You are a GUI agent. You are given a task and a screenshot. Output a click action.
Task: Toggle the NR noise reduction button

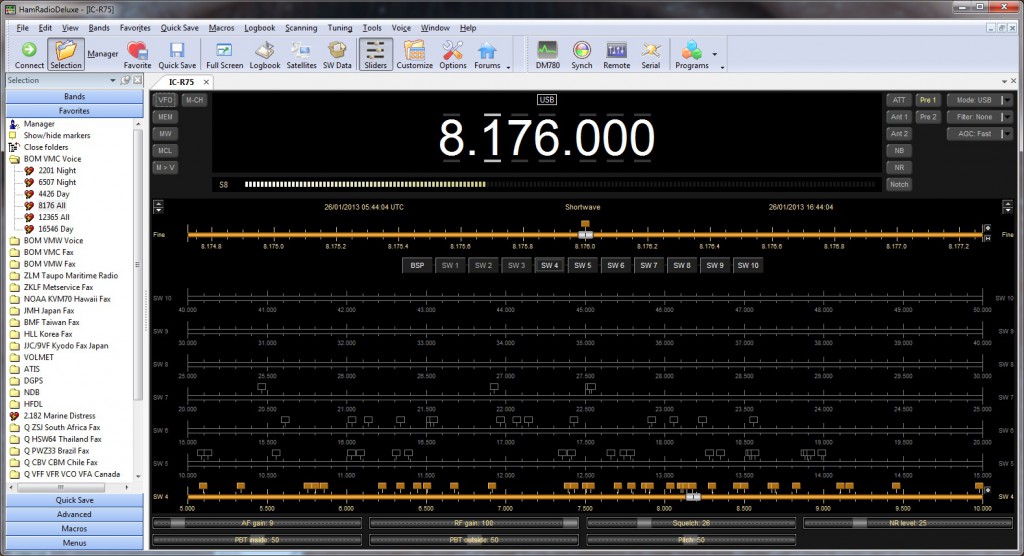tap(899, 167)
